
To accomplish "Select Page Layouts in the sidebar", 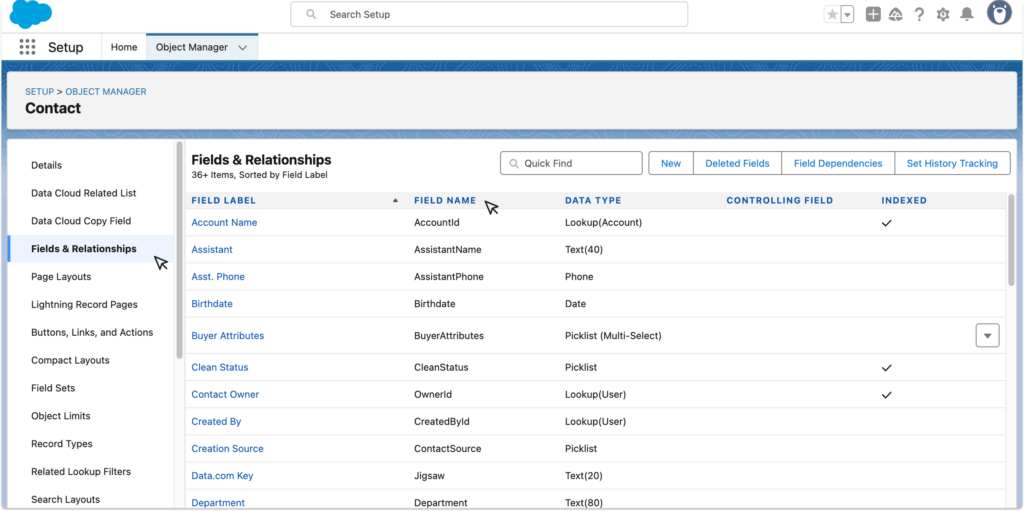I will click(x=61, y=277).
